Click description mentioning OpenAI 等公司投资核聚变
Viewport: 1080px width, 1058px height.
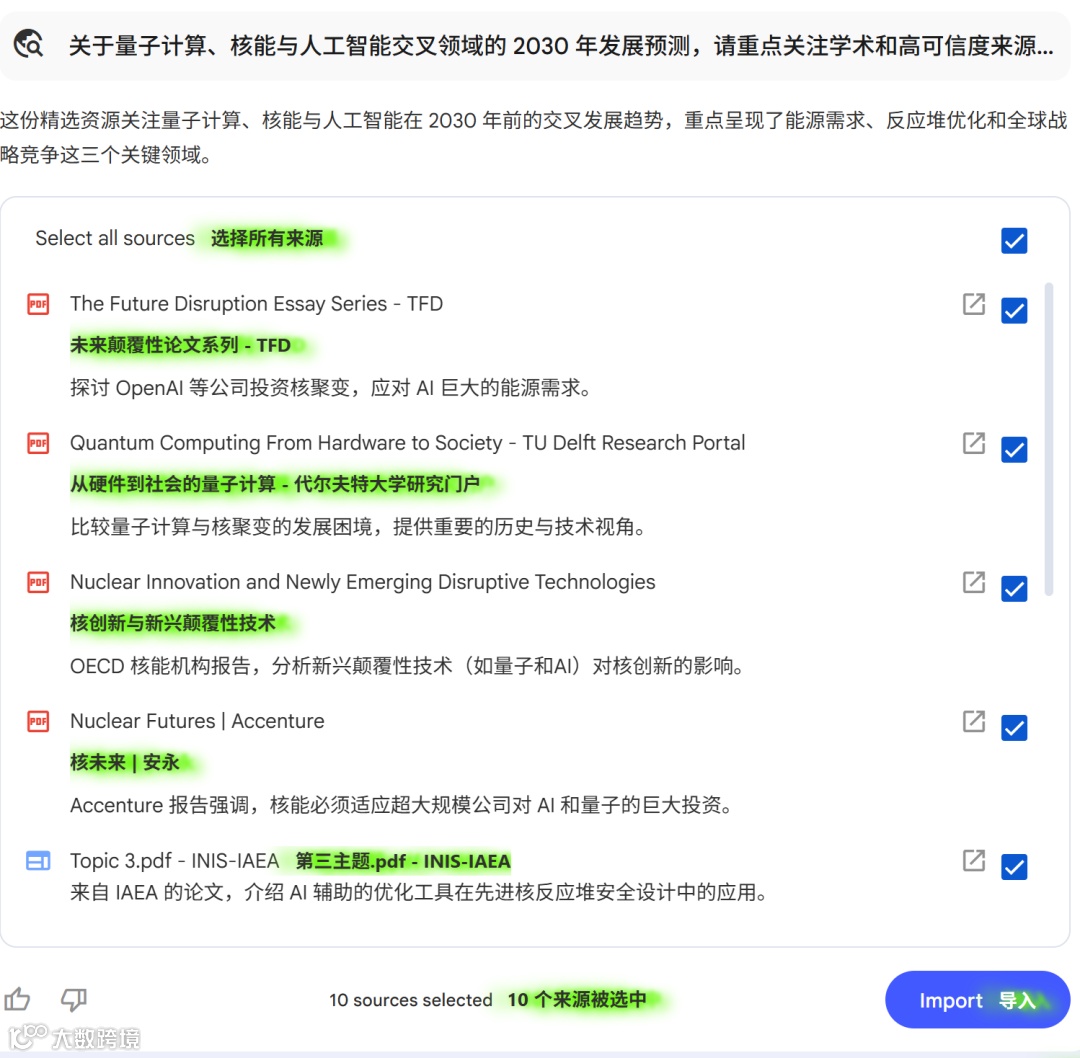(x=331, y=388)
